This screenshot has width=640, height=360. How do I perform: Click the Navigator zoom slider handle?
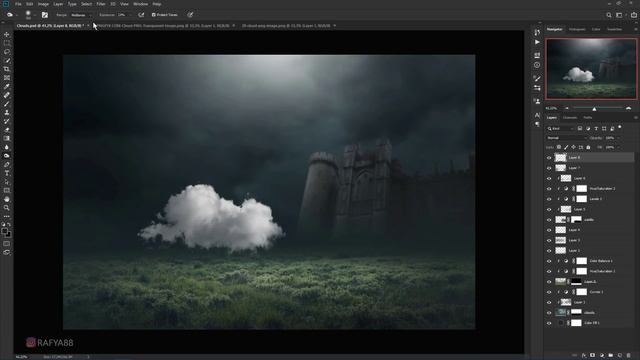tap(594, 109)
